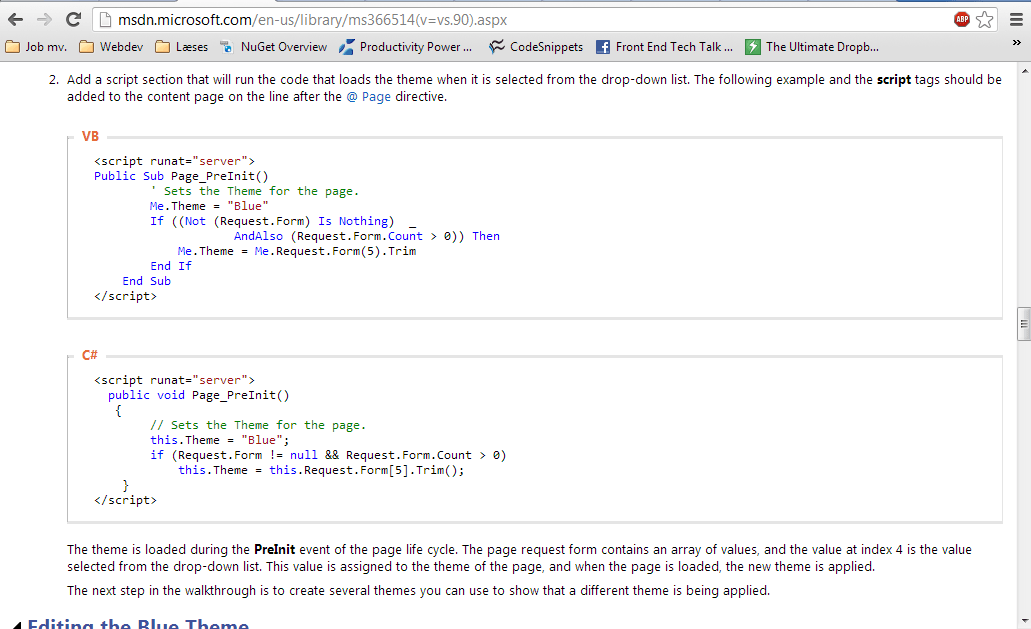Viewport: 1031px width, 629px height.
Task: Open the Productivity Power bookmark
Action: (x=406, y=47)
